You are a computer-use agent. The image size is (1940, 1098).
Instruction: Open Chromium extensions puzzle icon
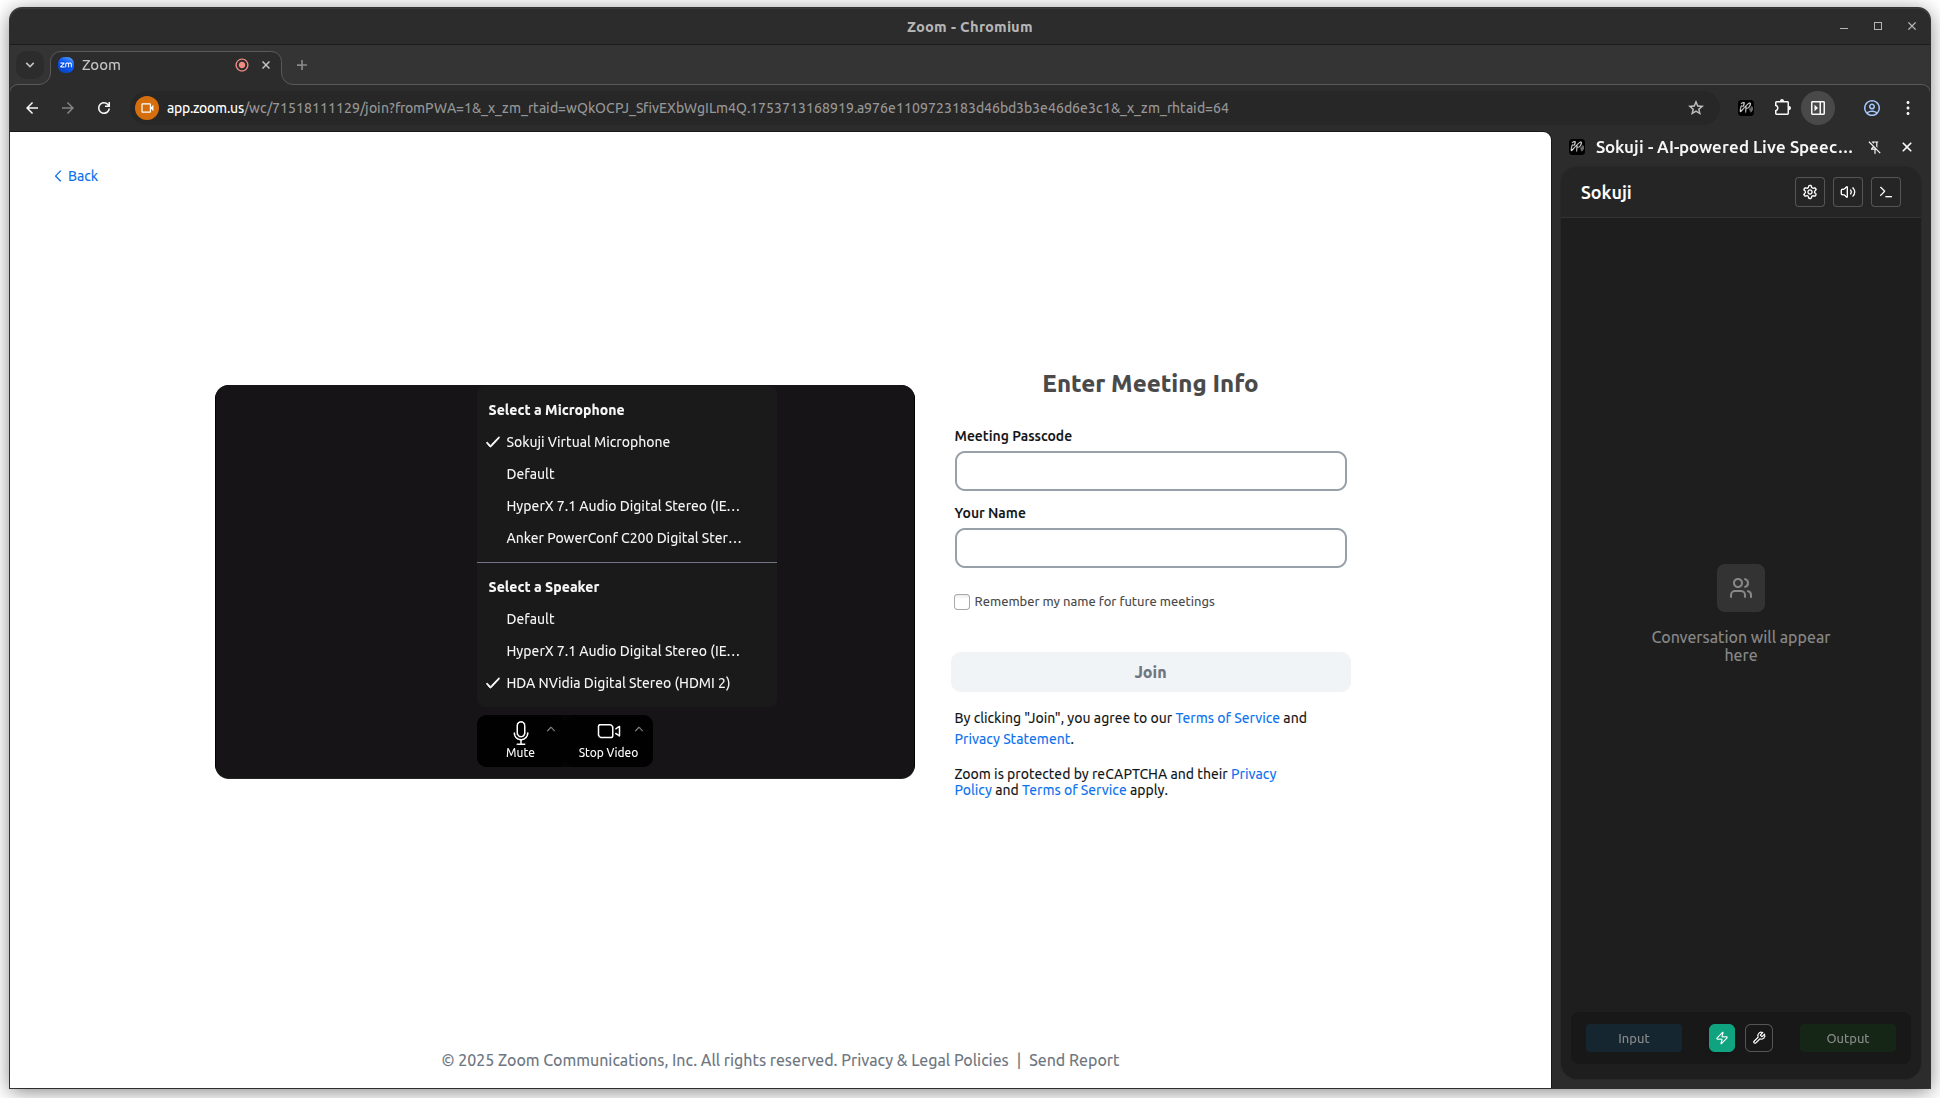point(1782,108)
